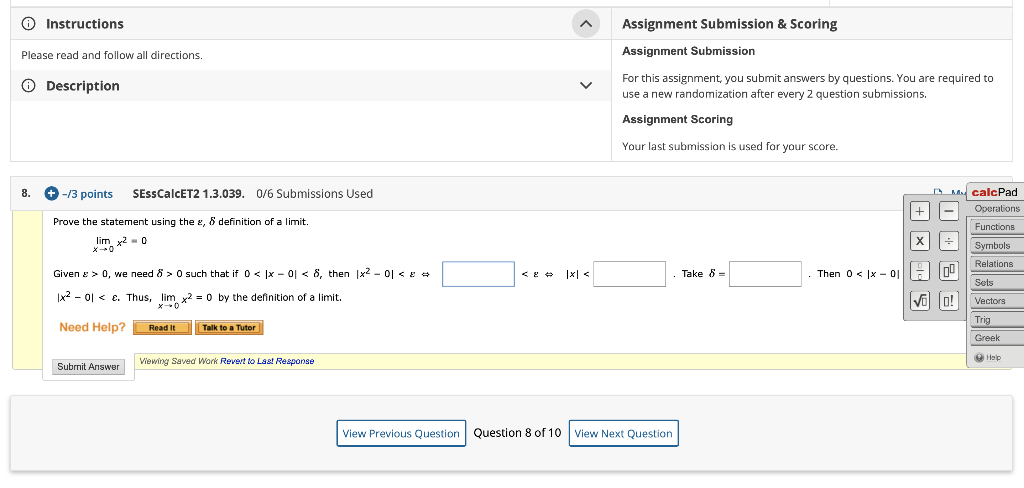
Task: Open the Relations tab in calcPad
Action: [997, 264]
